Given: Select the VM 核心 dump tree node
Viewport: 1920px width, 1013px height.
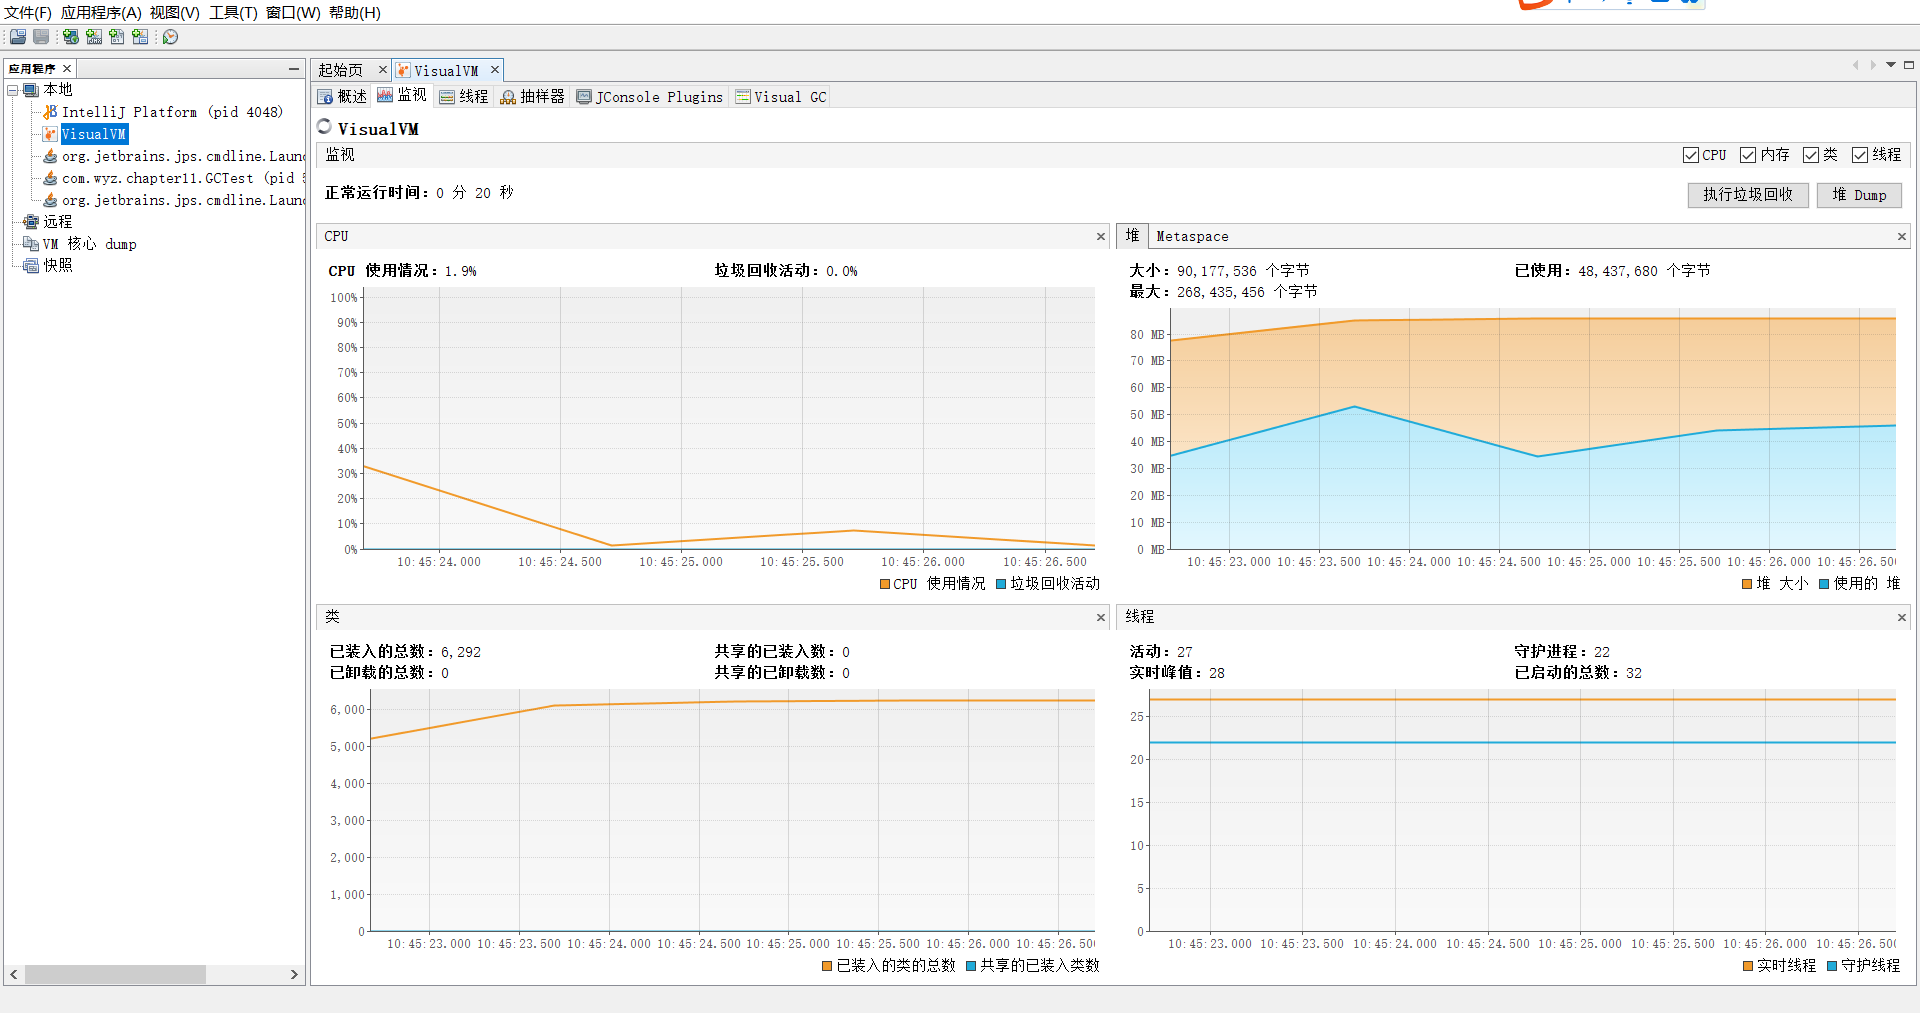Looking at the screenshot, I should 90,244.
